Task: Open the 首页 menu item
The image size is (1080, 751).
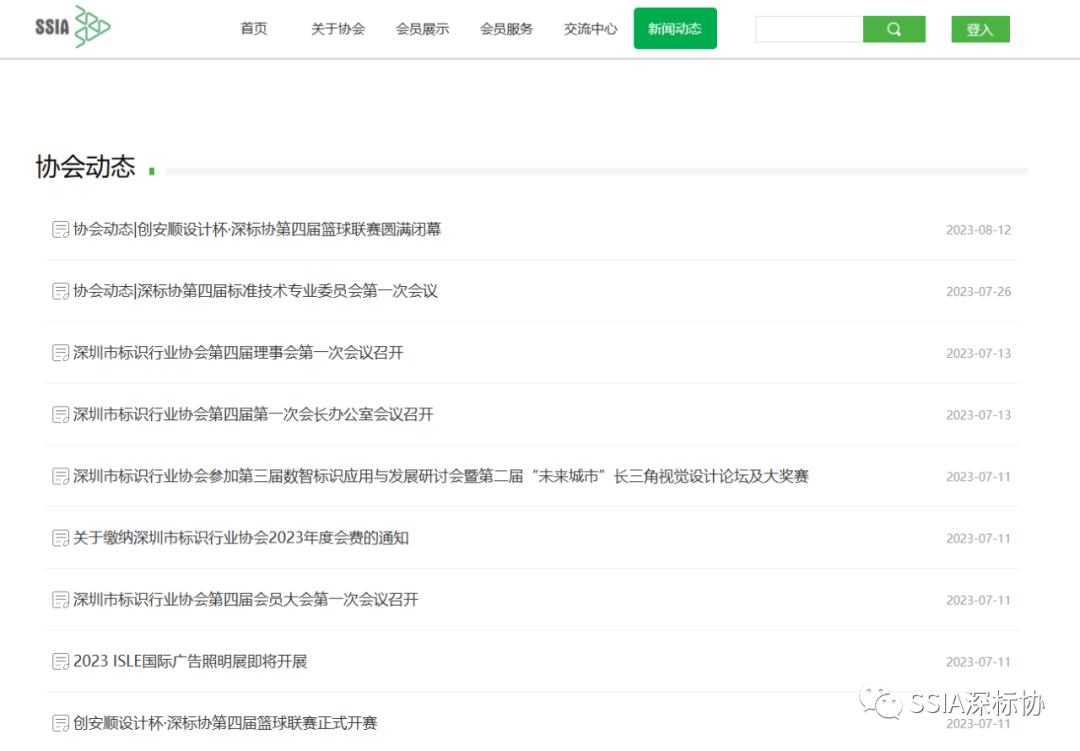Action: pyautogui.click(x=253, y=29)
